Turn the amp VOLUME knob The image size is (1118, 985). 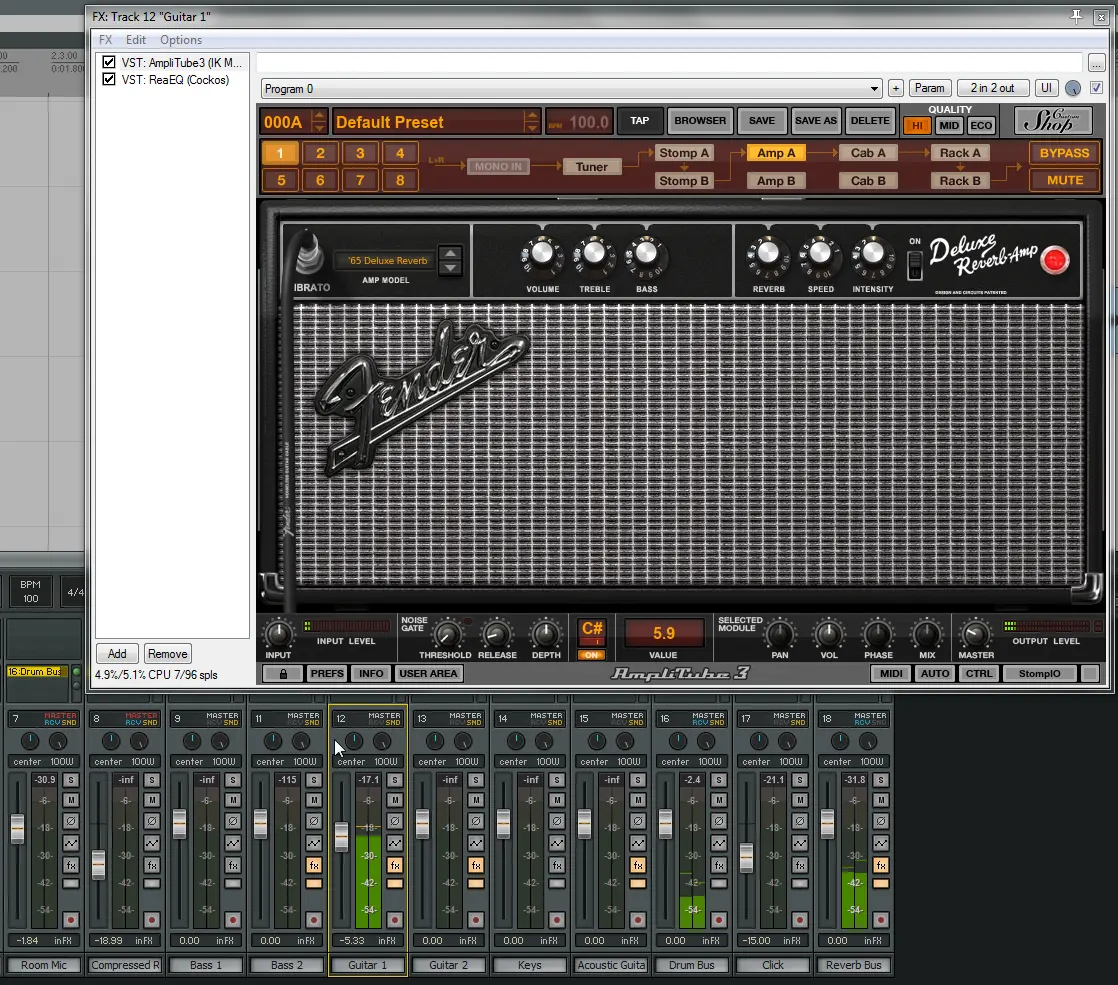coord(542,253)
